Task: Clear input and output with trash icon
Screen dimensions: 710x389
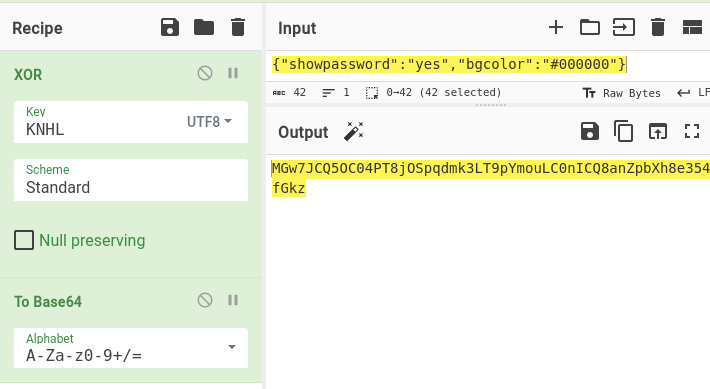Action: click(657, 27)
